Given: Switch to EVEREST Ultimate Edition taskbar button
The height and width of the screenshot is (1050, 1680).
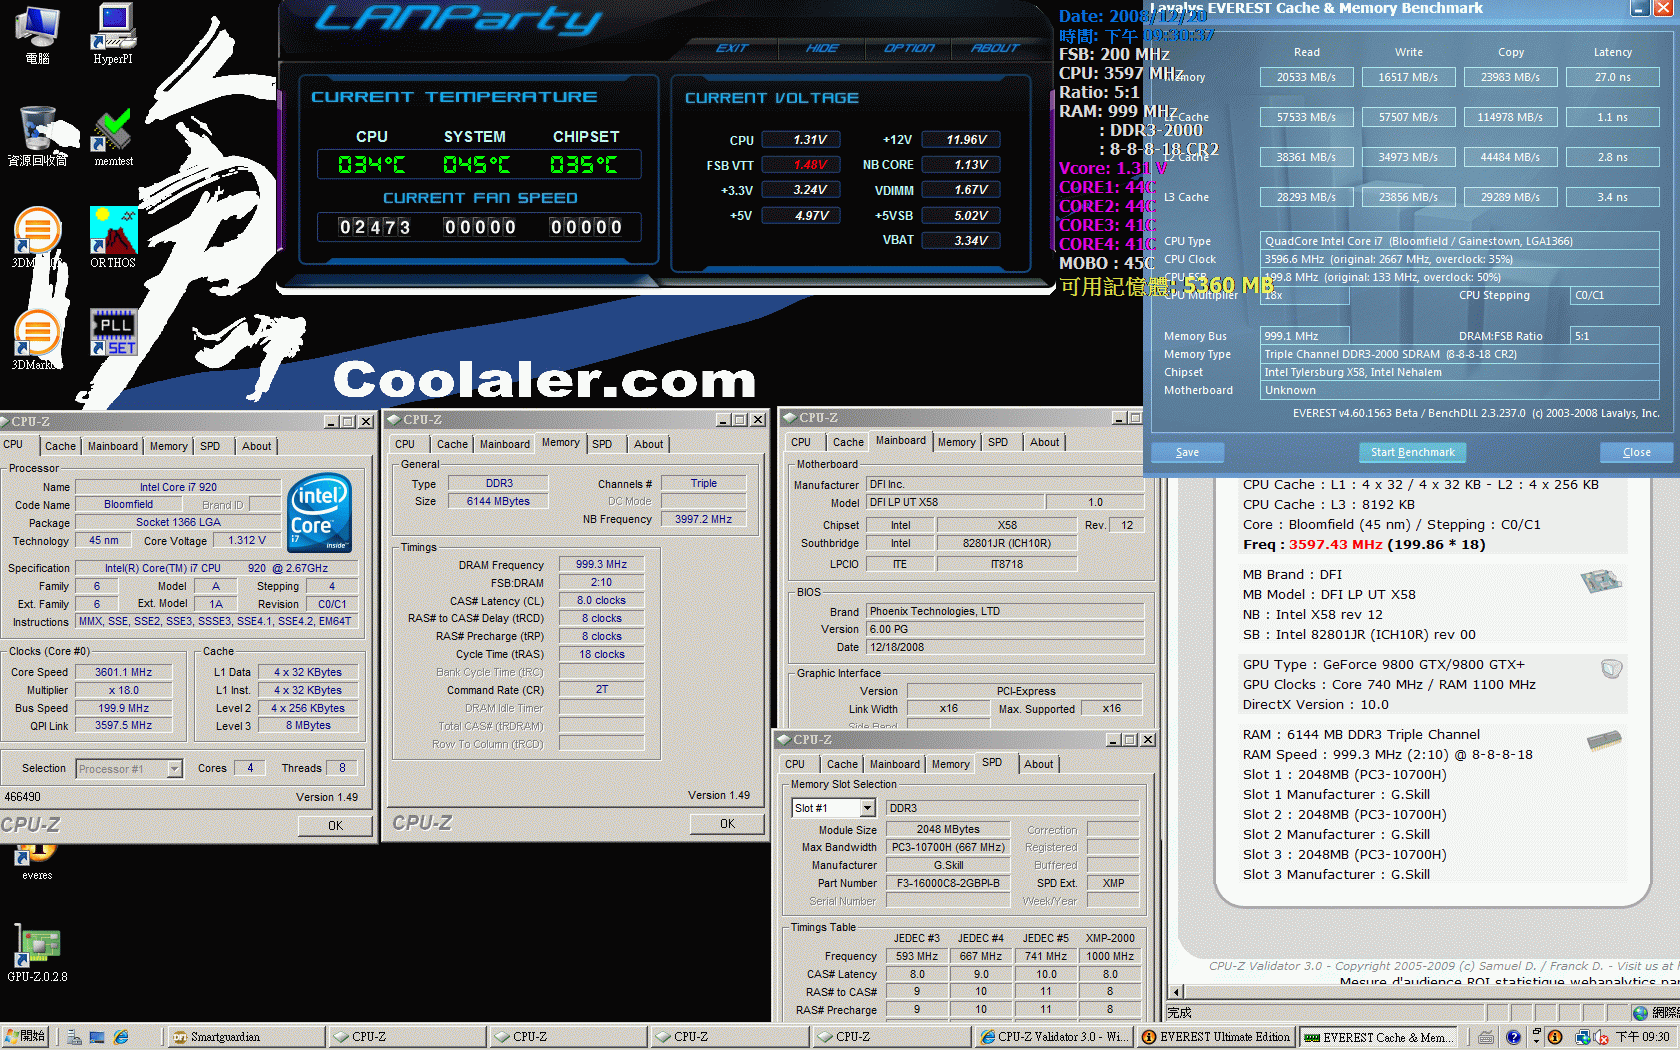Looking at the screenshot, I should pos(1216,1037).
